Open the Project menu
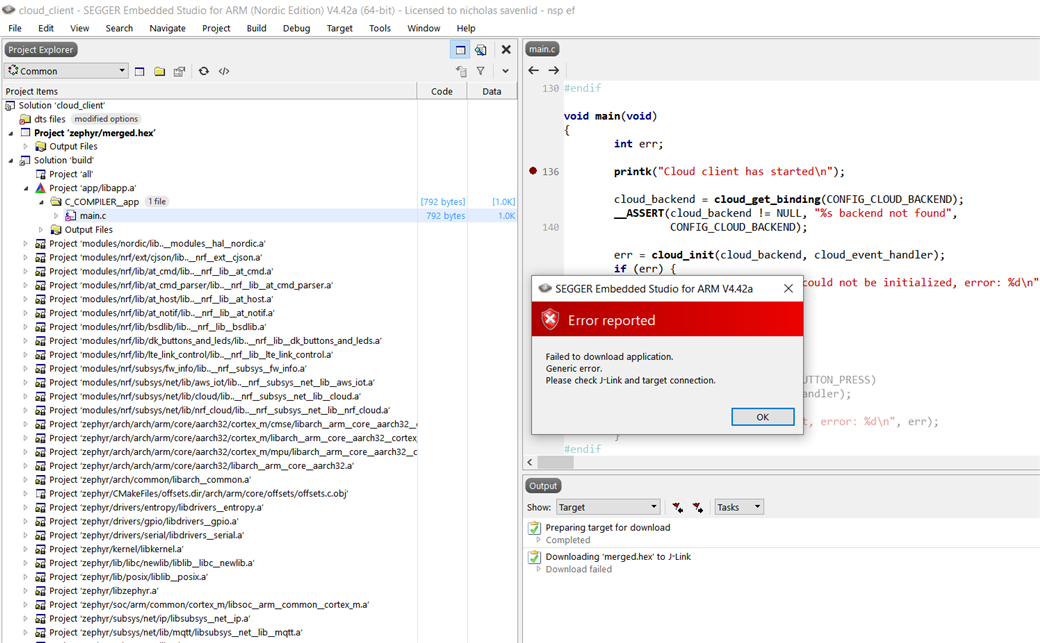The width and height of the screenshot is (1040, 643). pyautogui.click(x=216, y=28)
